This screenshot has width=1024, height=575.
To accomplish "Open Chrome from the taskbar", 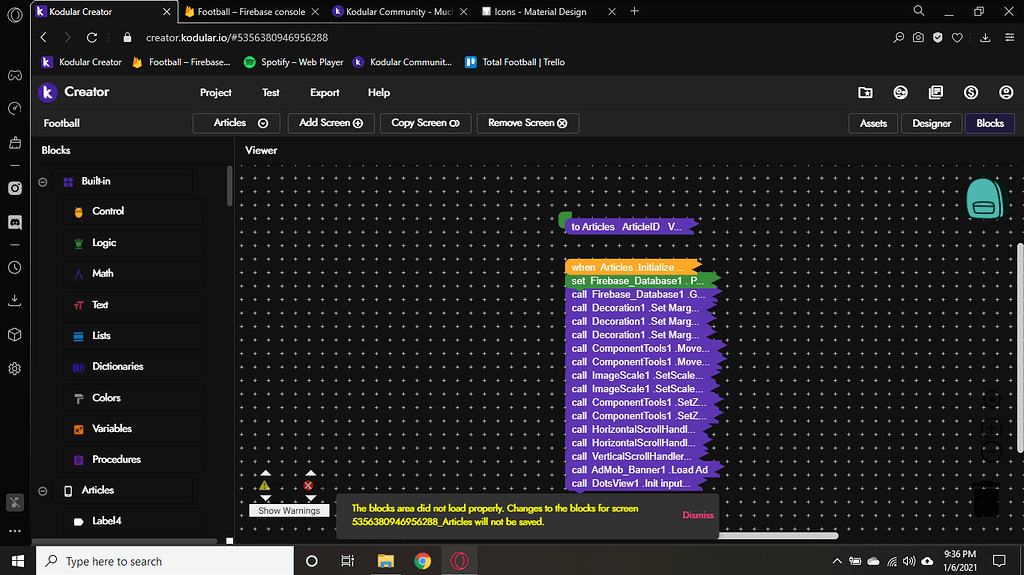I will coord(423,561).
